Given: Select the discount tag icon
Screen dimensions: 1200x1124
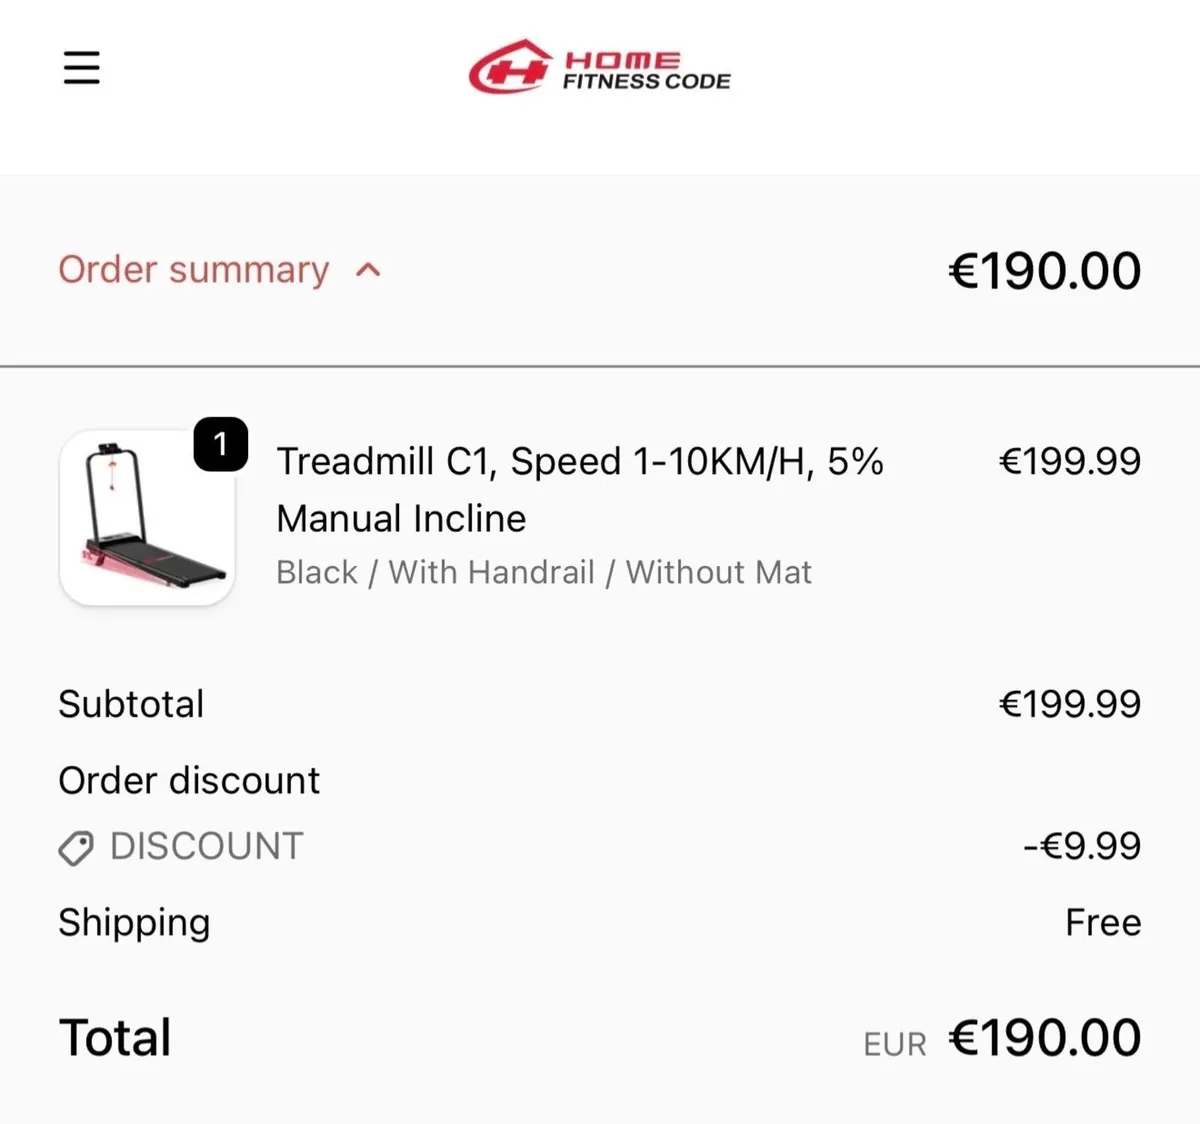Looking at the screenshot, I should 76,847.
